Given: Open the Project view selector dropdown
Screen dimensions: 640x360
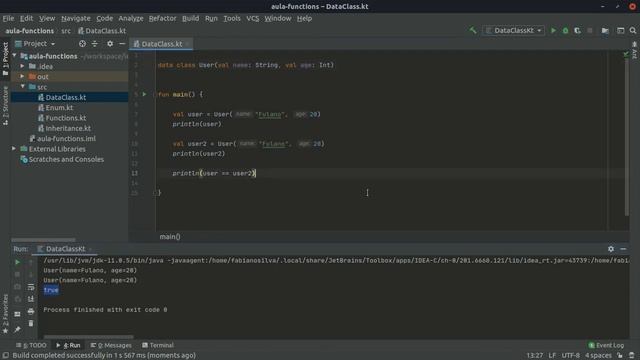Looking at the screenshot, I should (35, 44).
